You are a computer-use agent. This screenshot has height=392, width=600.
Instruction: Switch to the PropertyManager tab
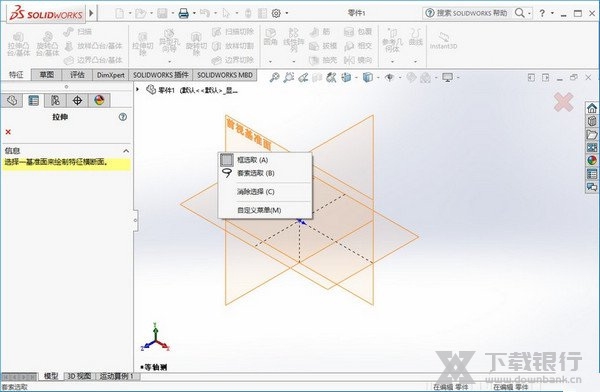click(x=34, y=101)
